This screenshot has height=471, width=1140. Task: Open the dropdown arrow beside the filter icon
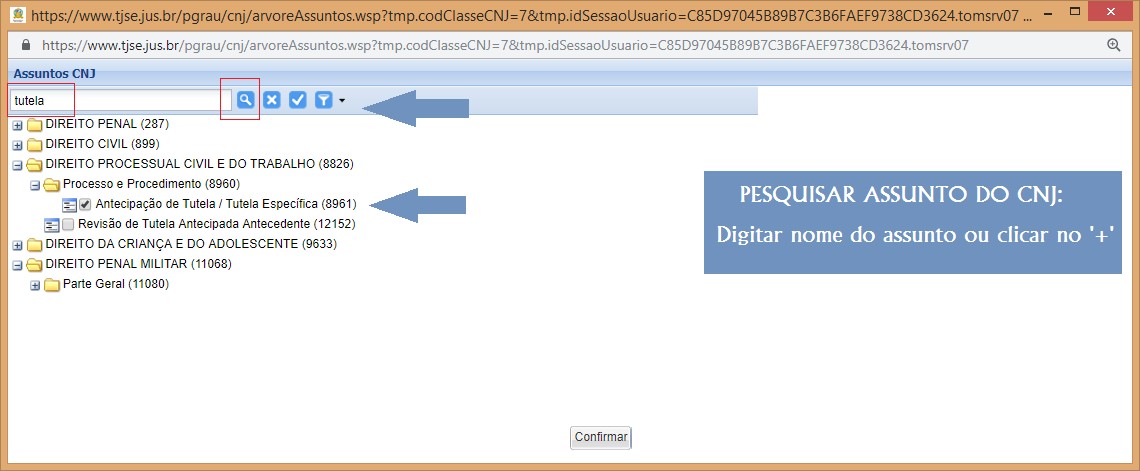click(x=342, y=101)
